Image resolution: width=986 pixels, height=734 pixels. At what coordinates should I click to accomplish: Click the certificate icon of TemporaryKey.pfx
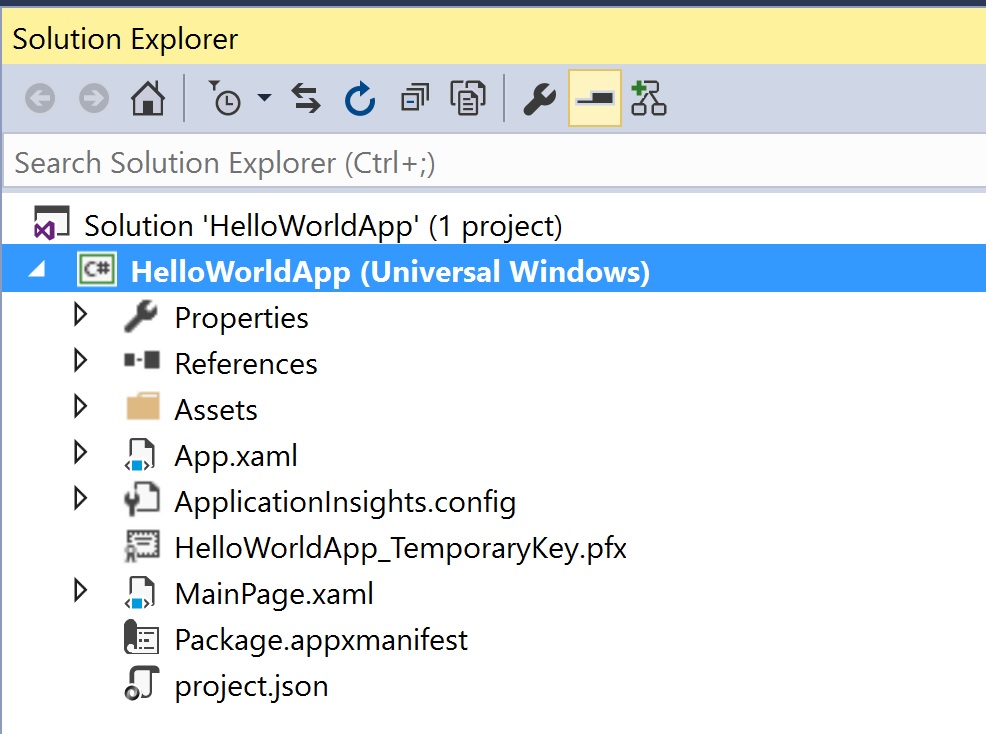[142, 546]
